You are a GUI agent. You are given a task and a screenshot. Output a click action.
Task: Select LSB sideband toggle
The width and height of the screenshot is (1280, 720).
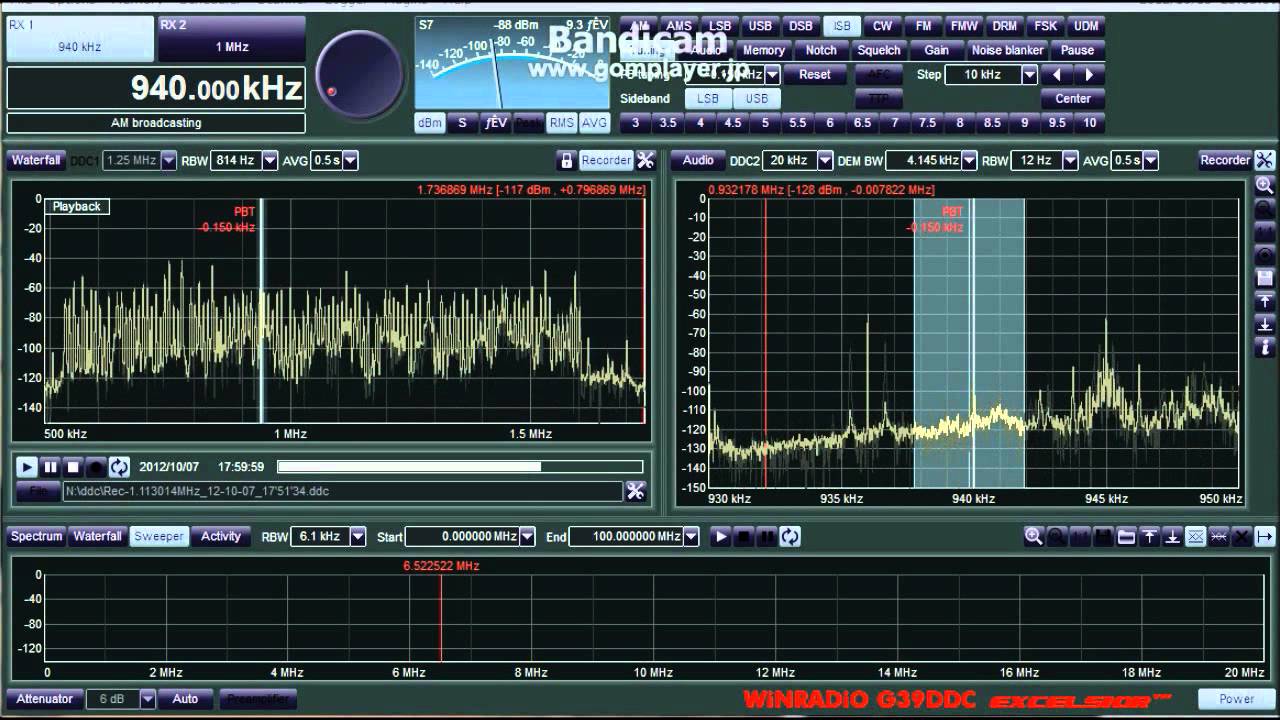click(x=708, y=98)
